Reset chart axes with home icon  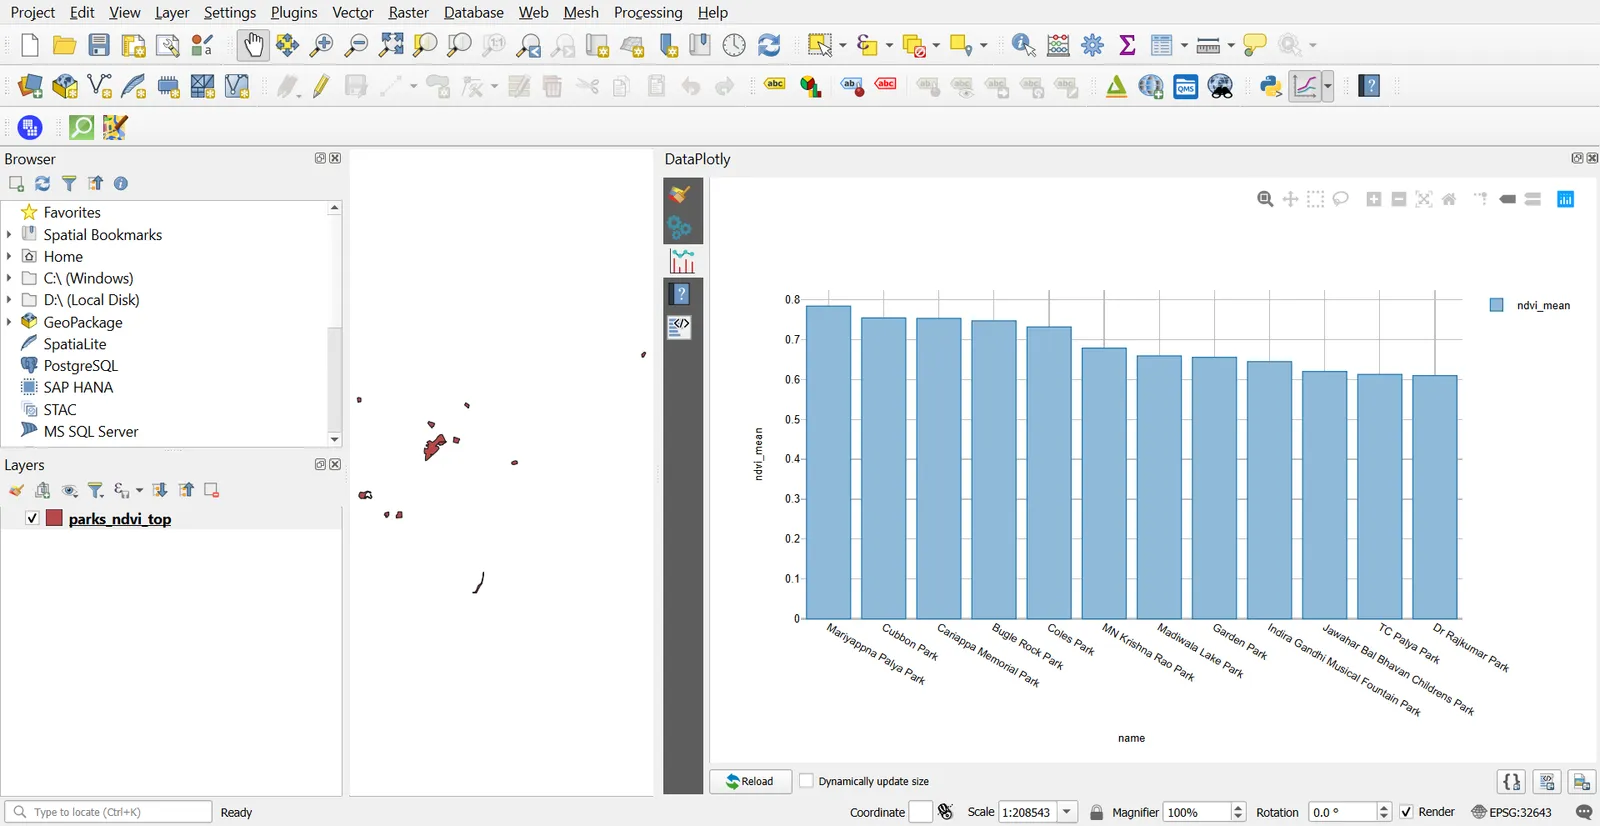[1449, 199]
